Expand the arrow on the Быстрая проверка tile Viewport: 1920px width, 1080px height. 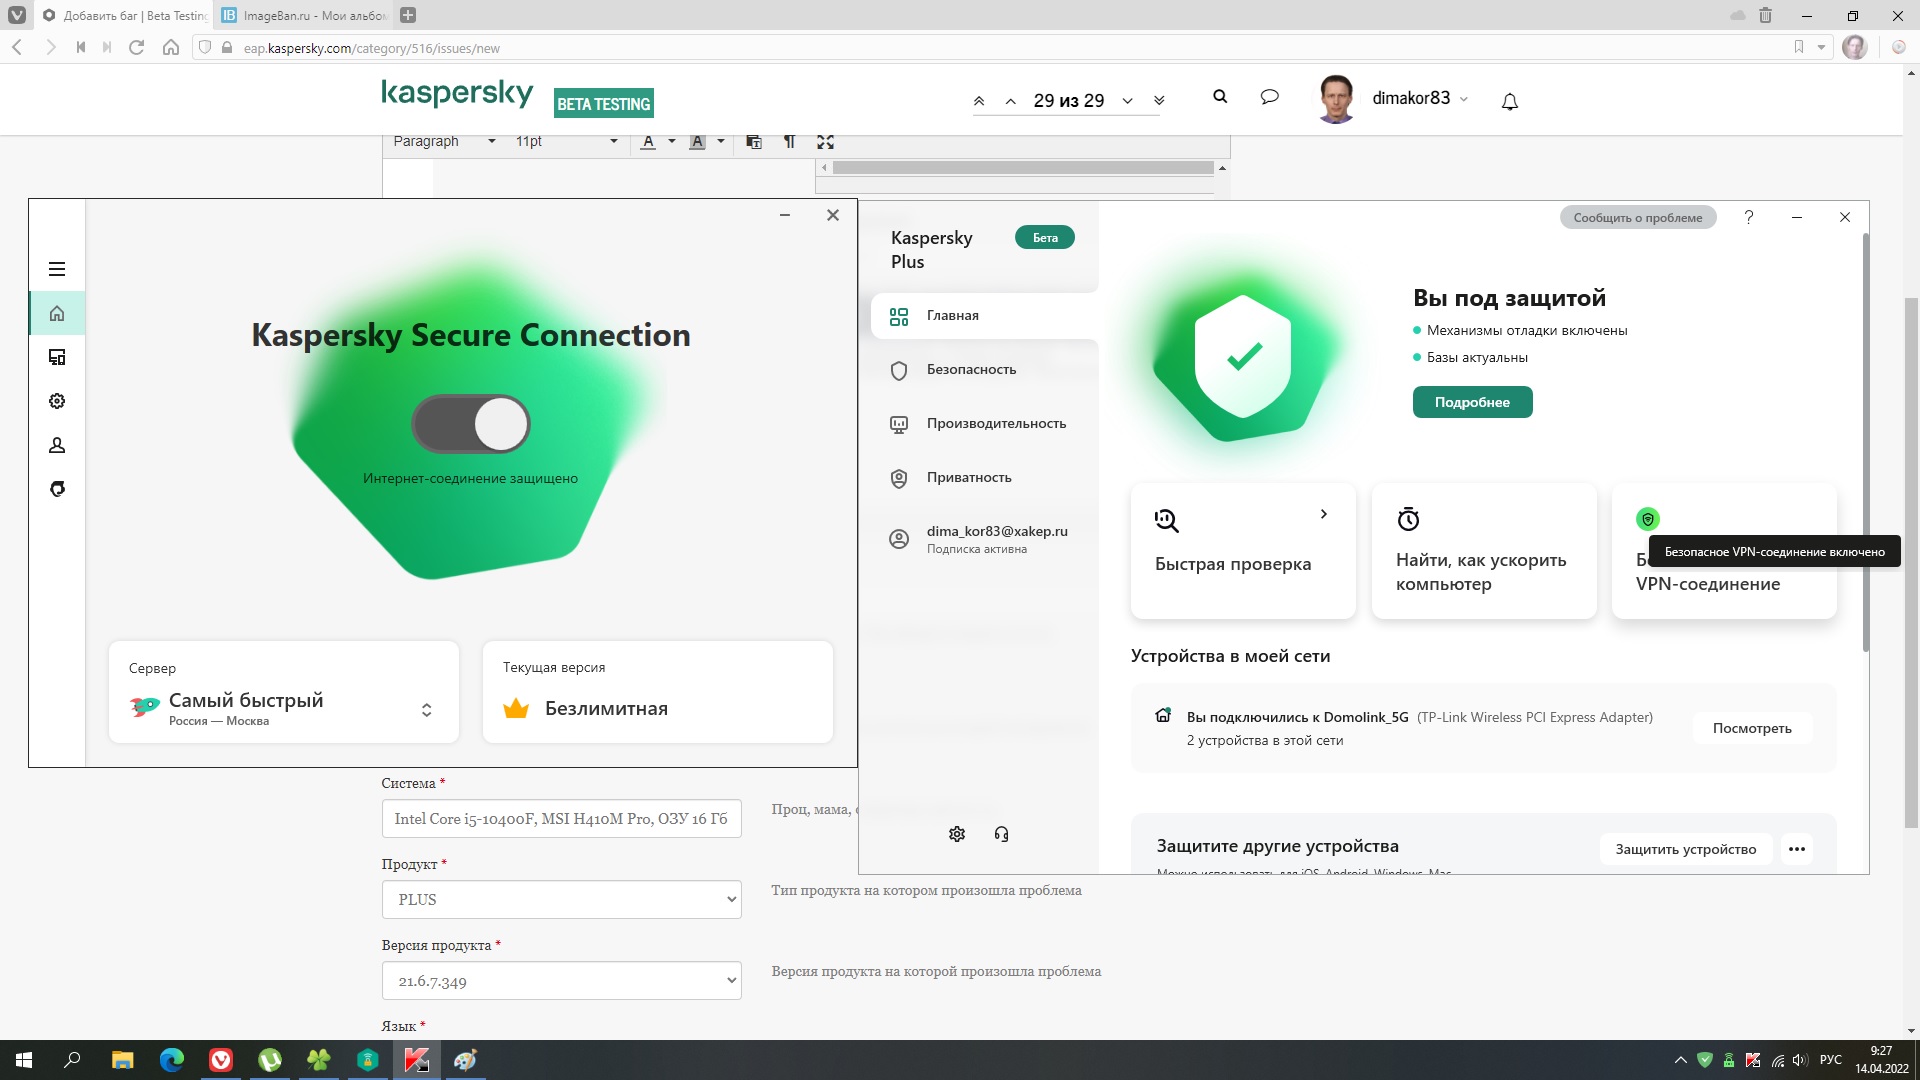1323,514
